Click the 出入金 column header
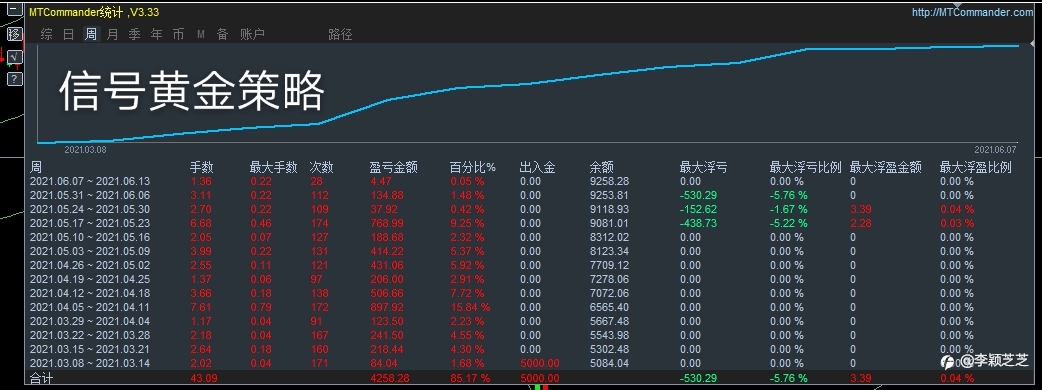The image size is (1042, 390). (x=538, y=167)
